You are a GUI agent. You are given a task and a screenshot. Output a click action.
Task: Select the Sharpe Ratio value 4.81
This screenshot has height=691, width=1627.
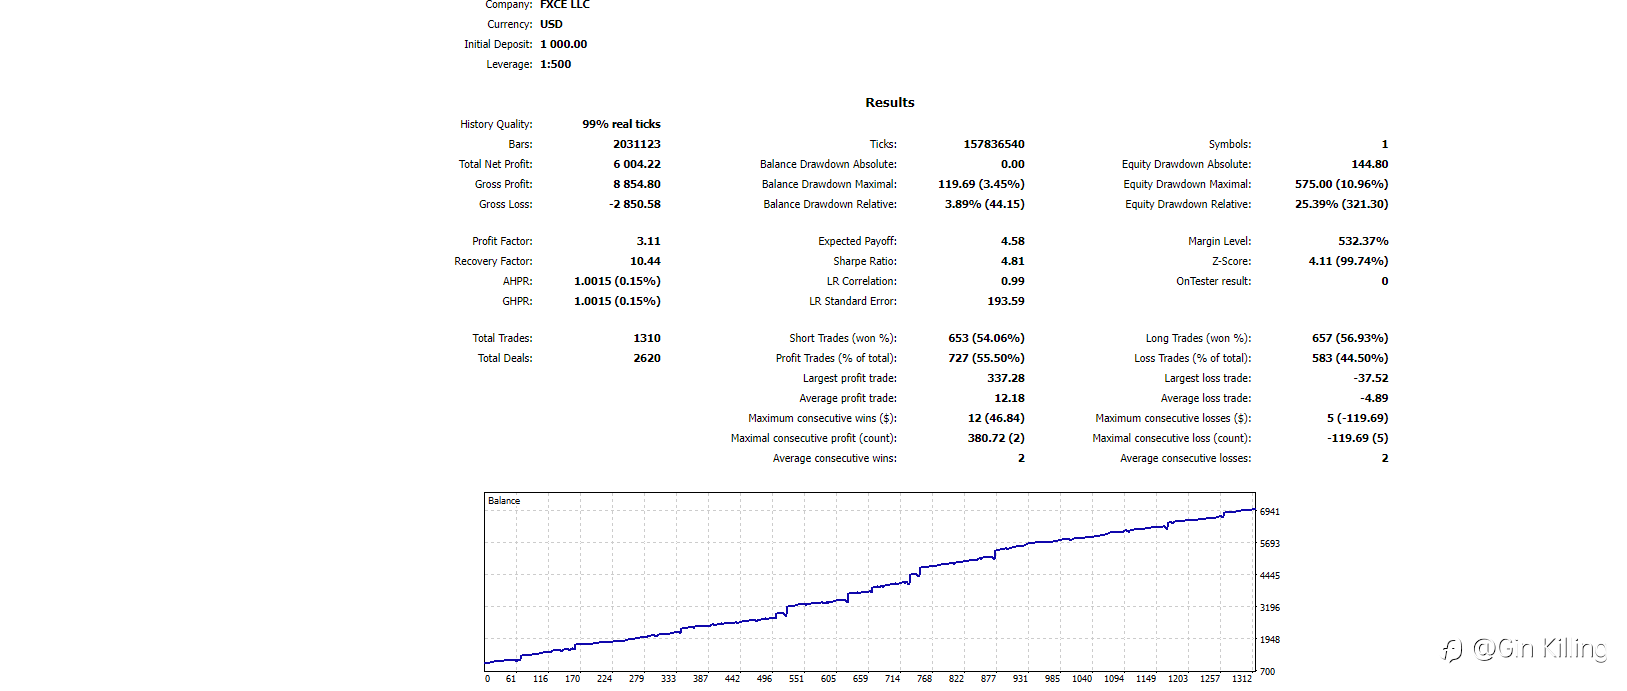(x=1013, y=261)
